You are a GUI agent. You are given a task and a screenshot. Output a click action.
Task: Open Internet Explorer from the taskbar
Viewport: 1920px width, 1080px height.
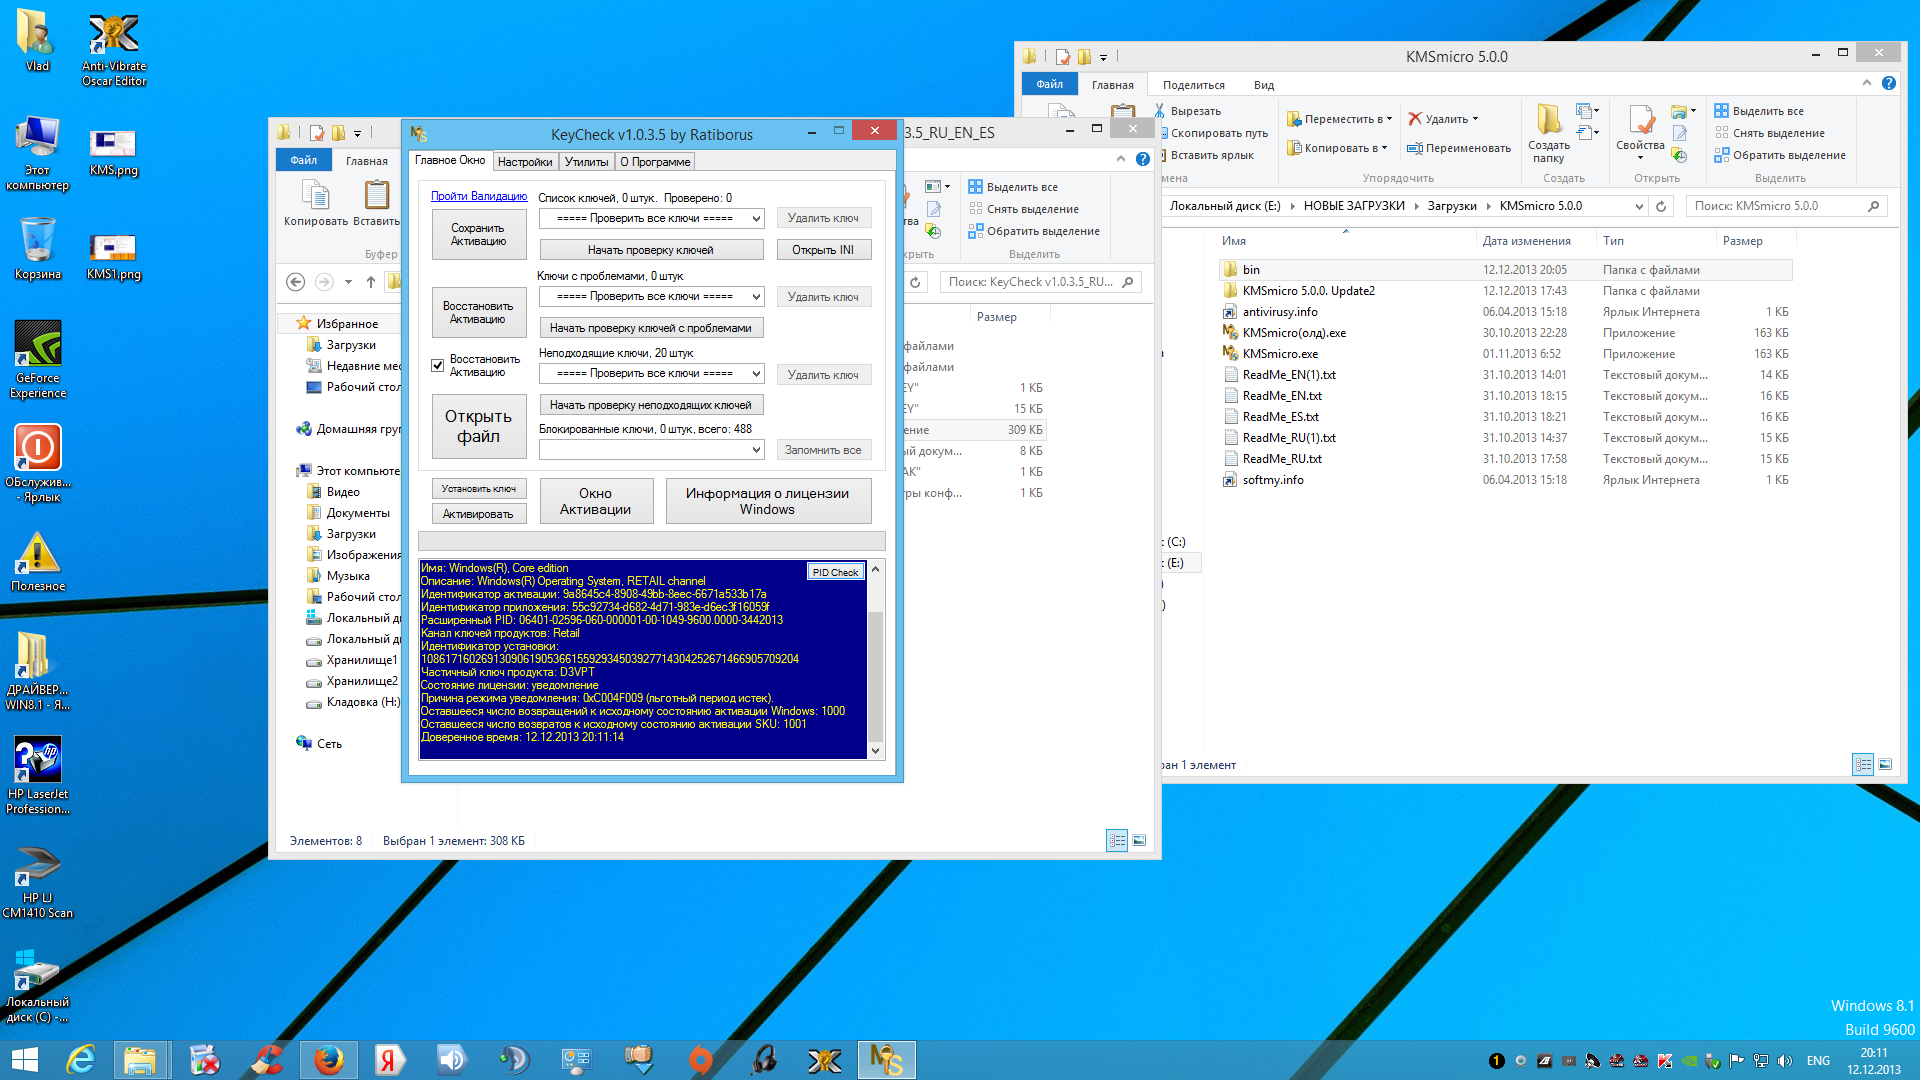pos(81,1060)
